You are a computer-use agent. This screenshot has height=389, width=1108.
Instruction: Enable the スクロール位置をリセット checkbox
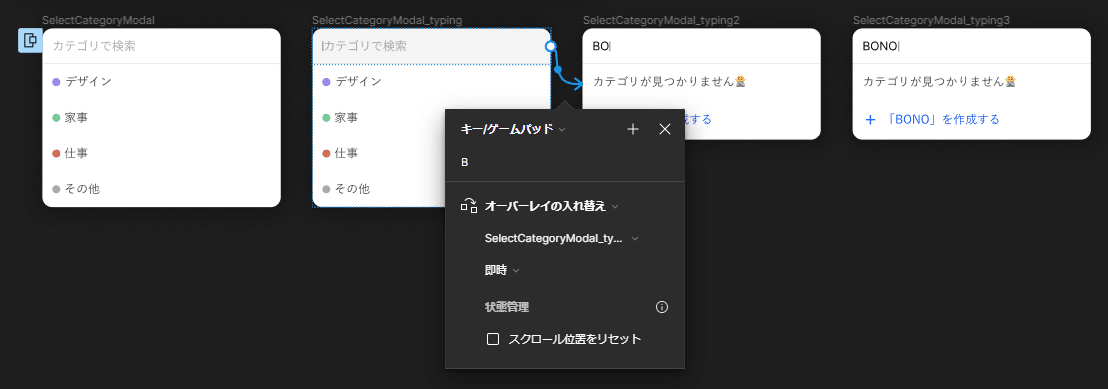pyautogui.click(x=493, y=339)
